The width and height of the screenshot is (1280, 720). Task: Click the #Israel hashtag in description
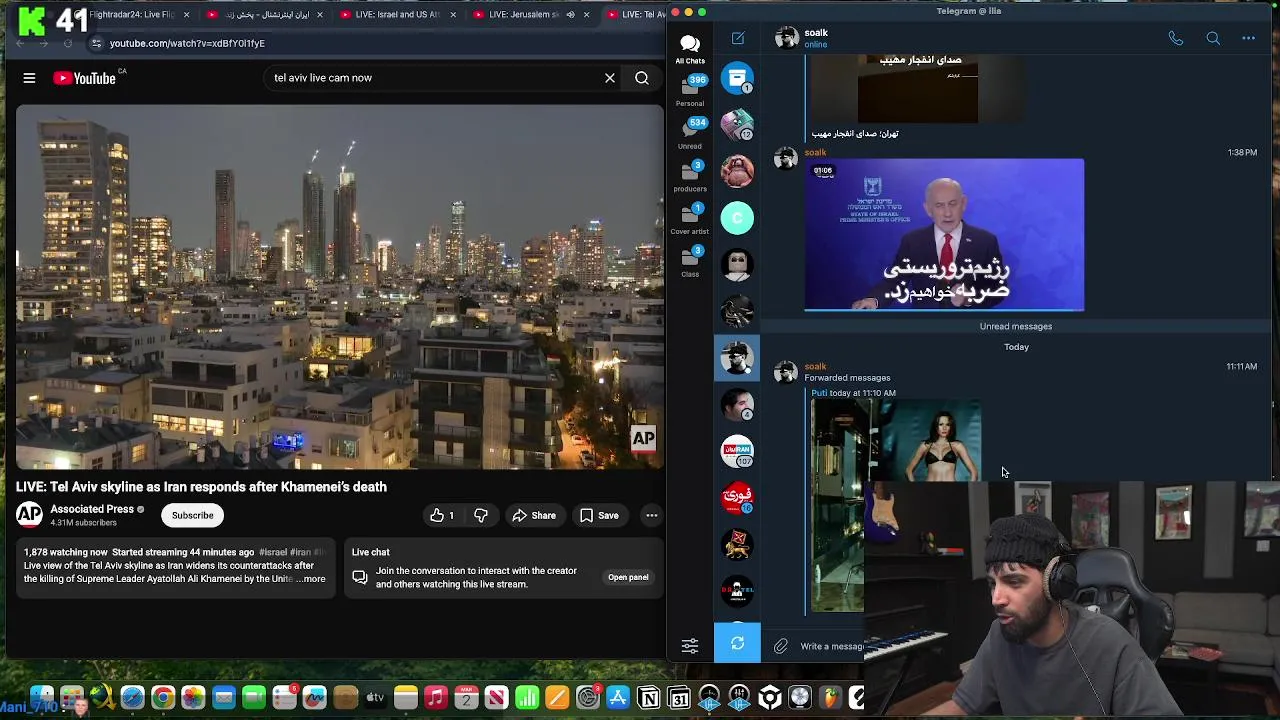click(x=272, y=552)
